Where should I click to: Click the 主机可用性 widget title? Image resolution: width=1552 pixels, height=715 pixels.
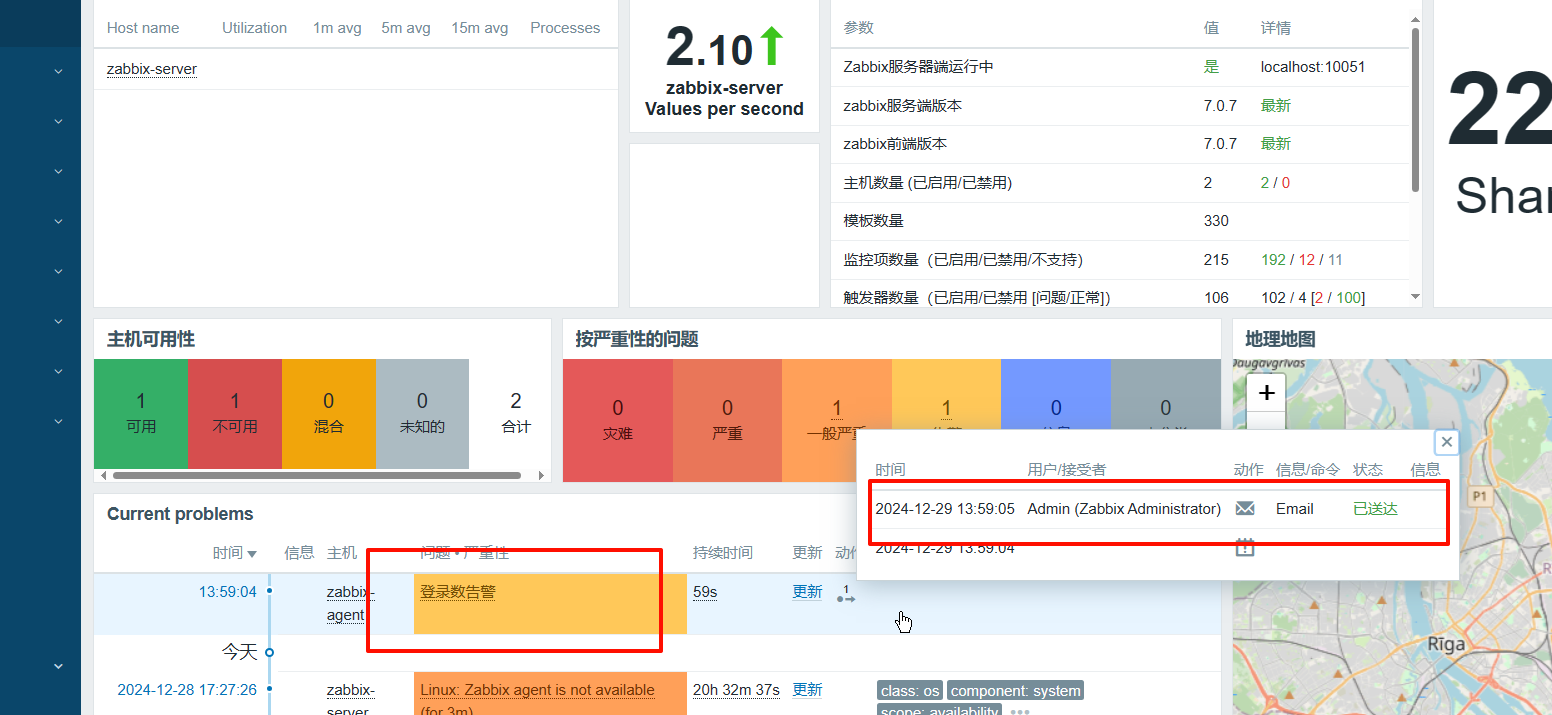coord(151,339)
